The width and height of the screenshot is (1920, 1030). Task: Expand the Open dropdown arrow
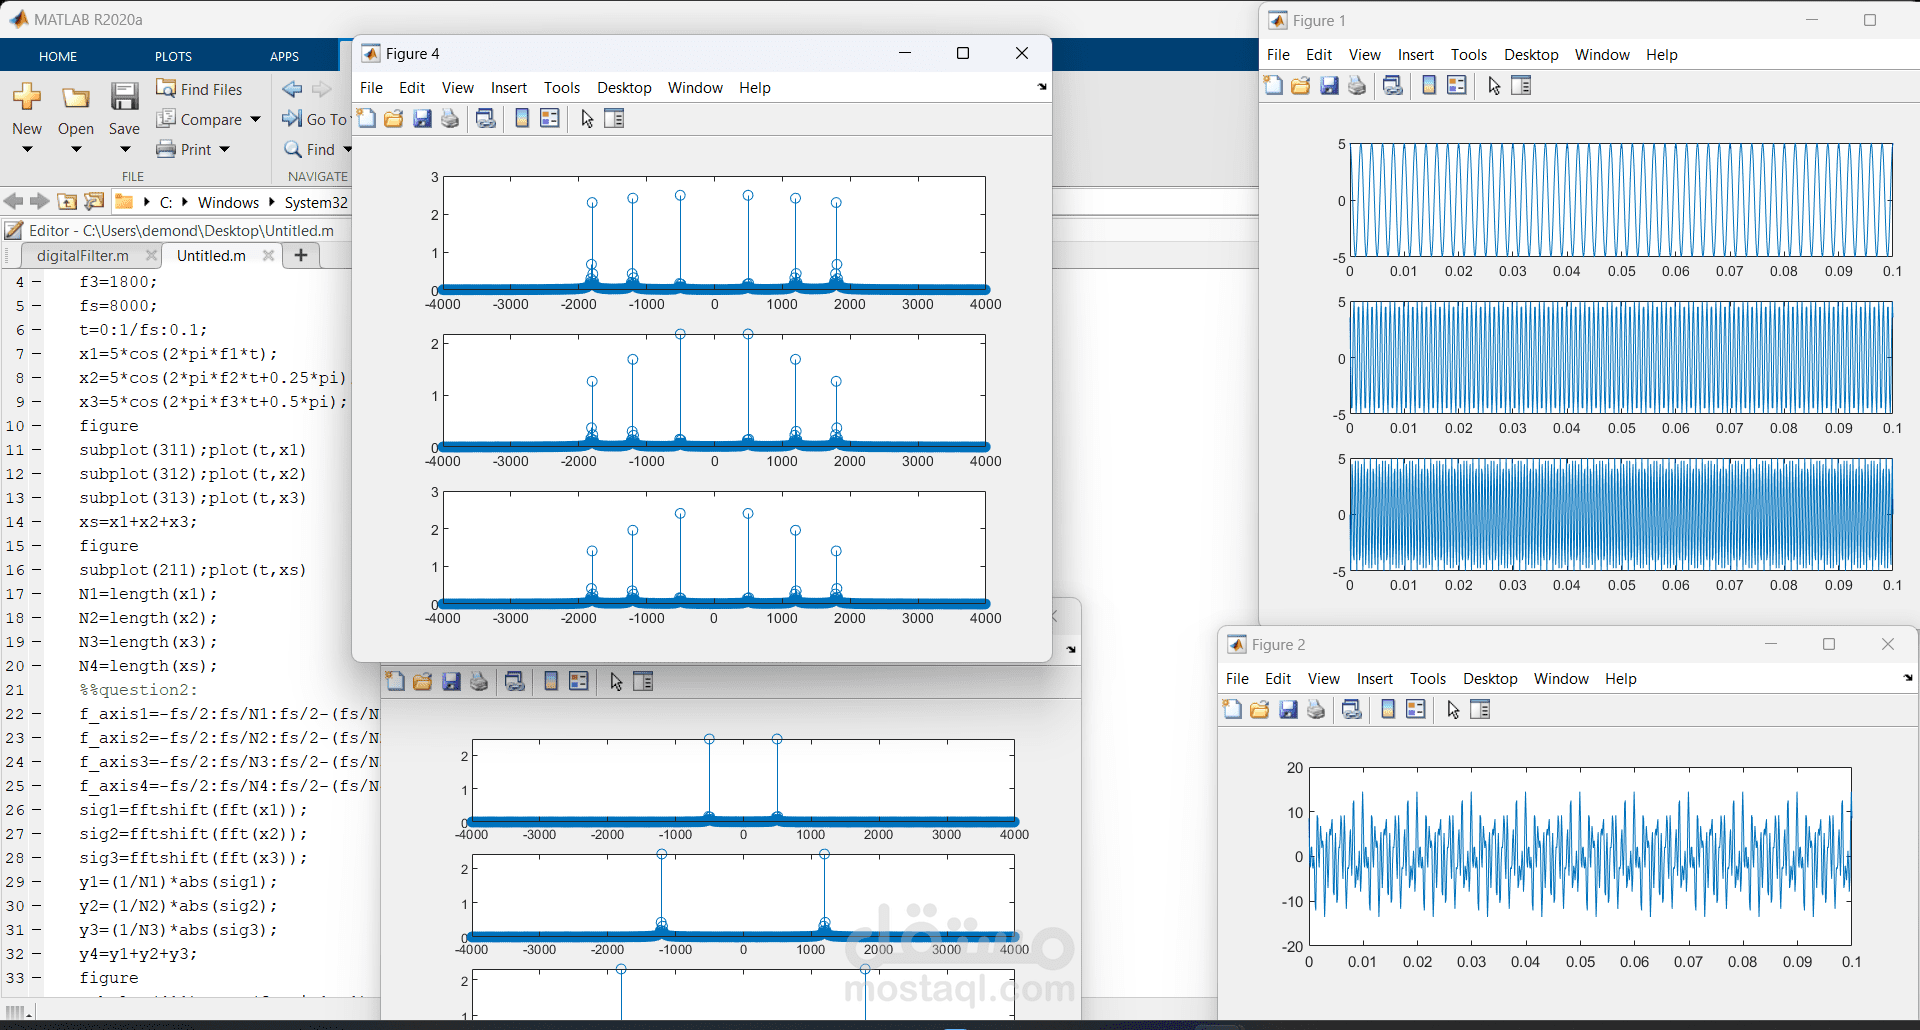coord(76,150)
